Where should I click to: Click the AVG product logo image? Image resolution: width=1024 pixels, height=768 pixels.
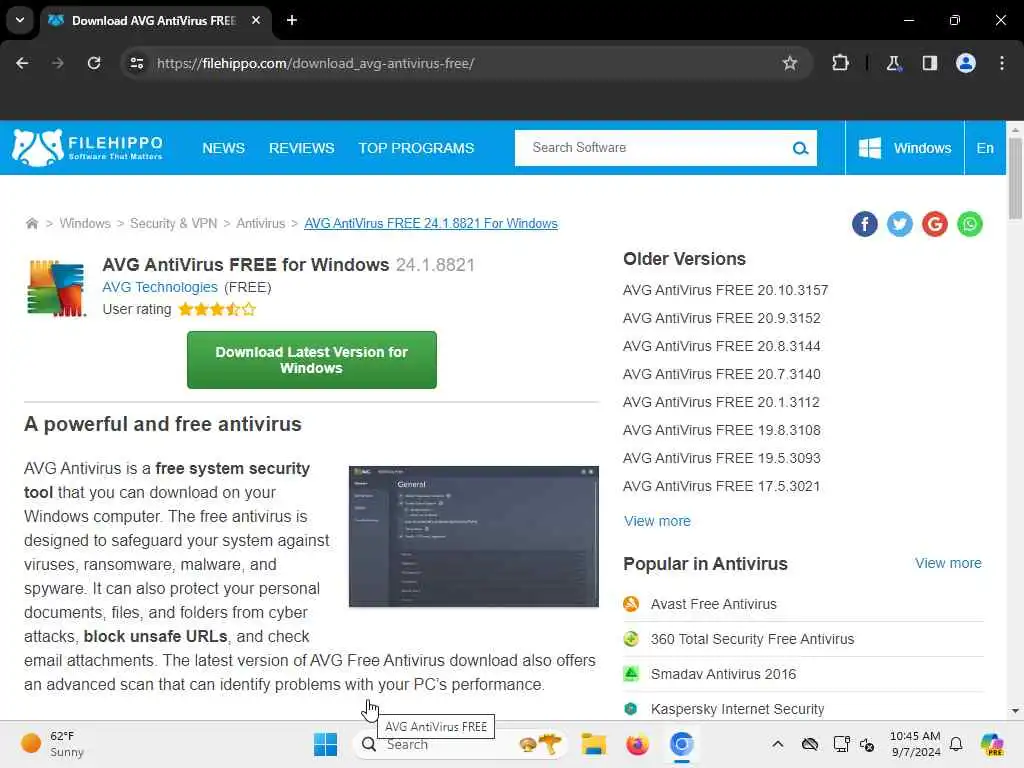click(x=56, y=288)
